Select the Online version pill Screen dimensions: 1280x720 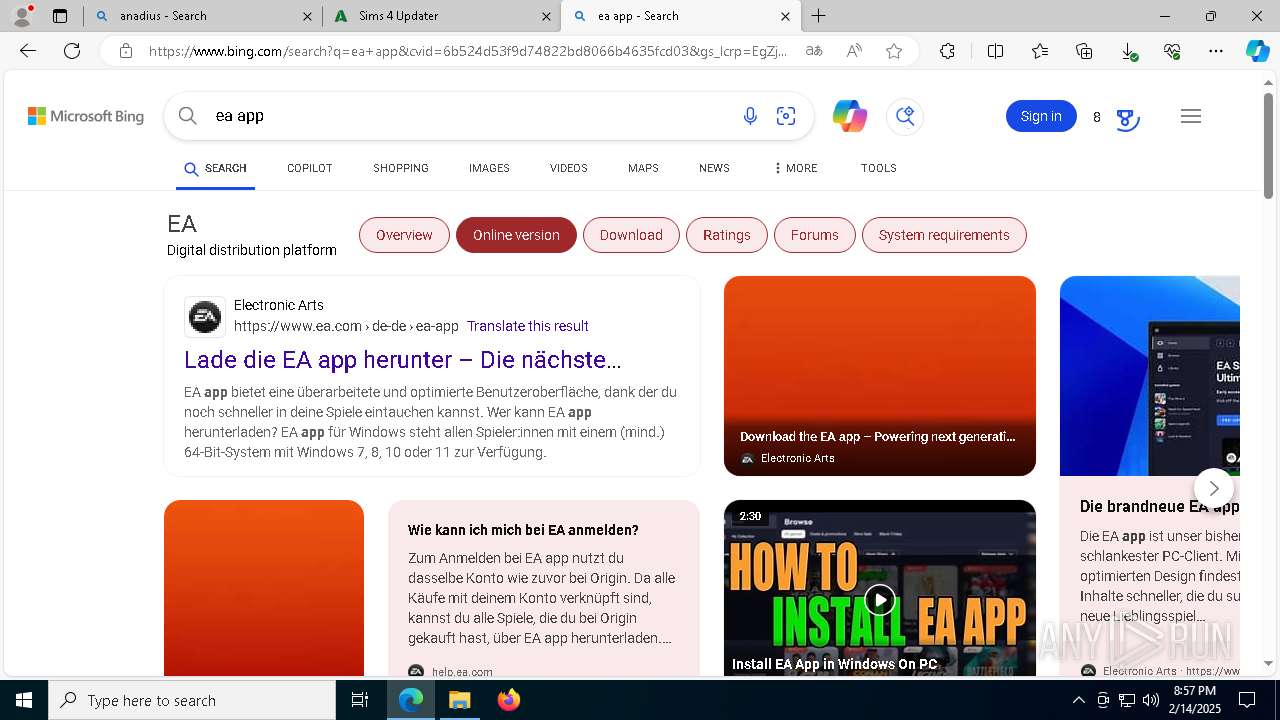516,235
